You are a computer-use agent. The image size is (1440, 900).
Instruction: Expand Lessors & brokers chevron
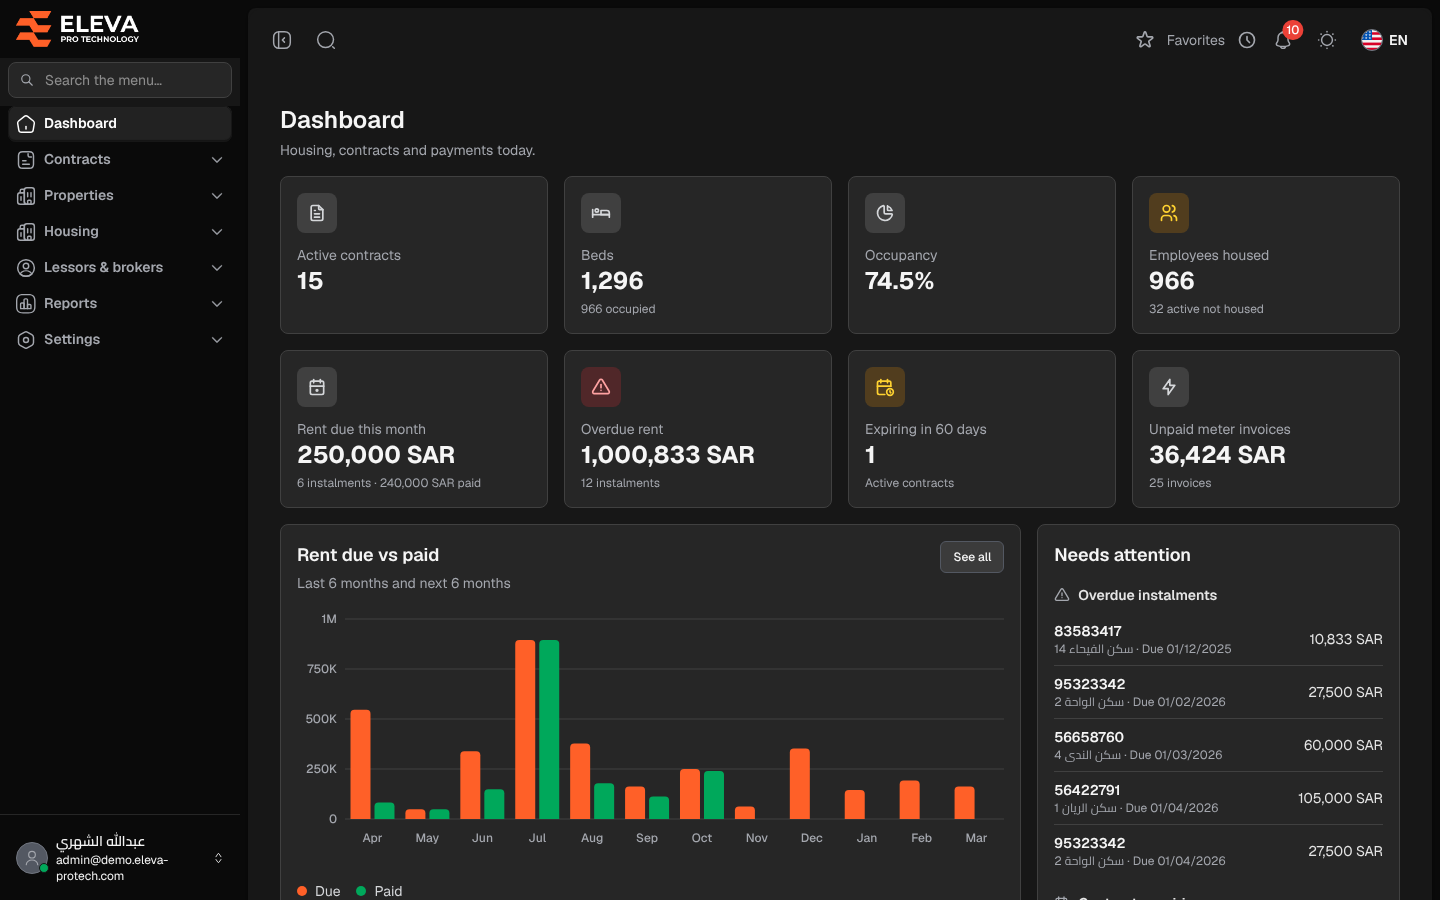(217, 268)
